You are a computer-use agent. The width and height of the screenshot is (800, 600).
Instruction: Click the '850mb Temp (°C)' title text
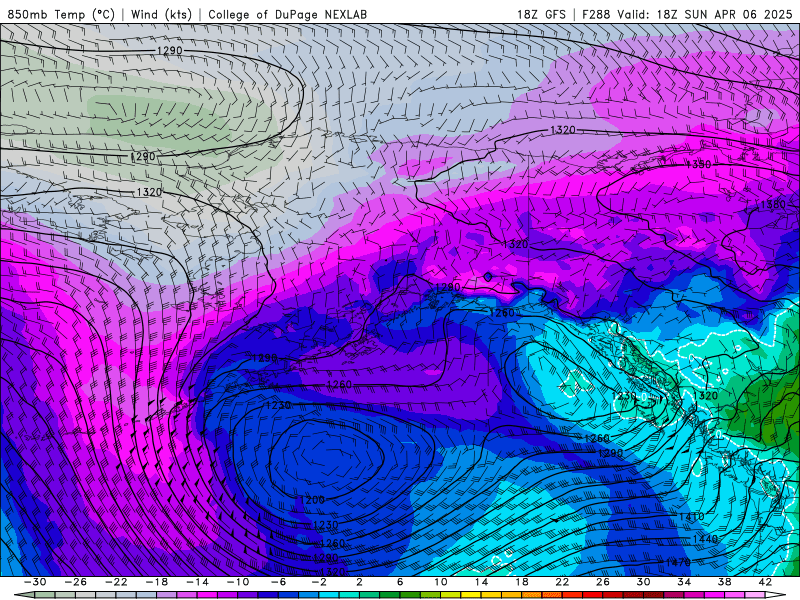pos(61,14)
